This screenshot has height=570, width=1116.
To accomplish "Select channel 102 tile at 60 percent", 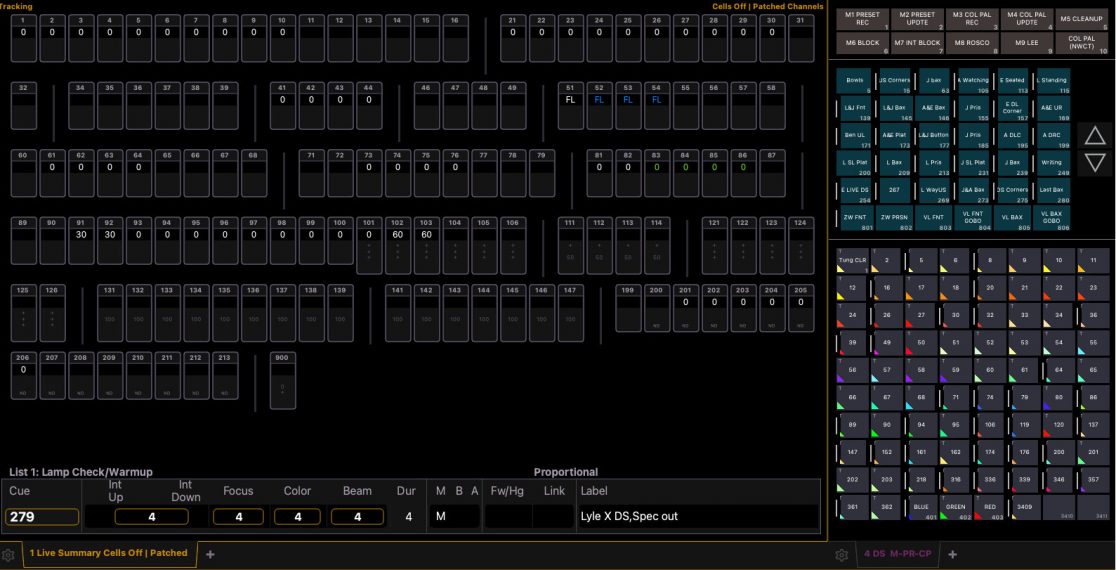I will pyautogui.click(x=398, y=244).
